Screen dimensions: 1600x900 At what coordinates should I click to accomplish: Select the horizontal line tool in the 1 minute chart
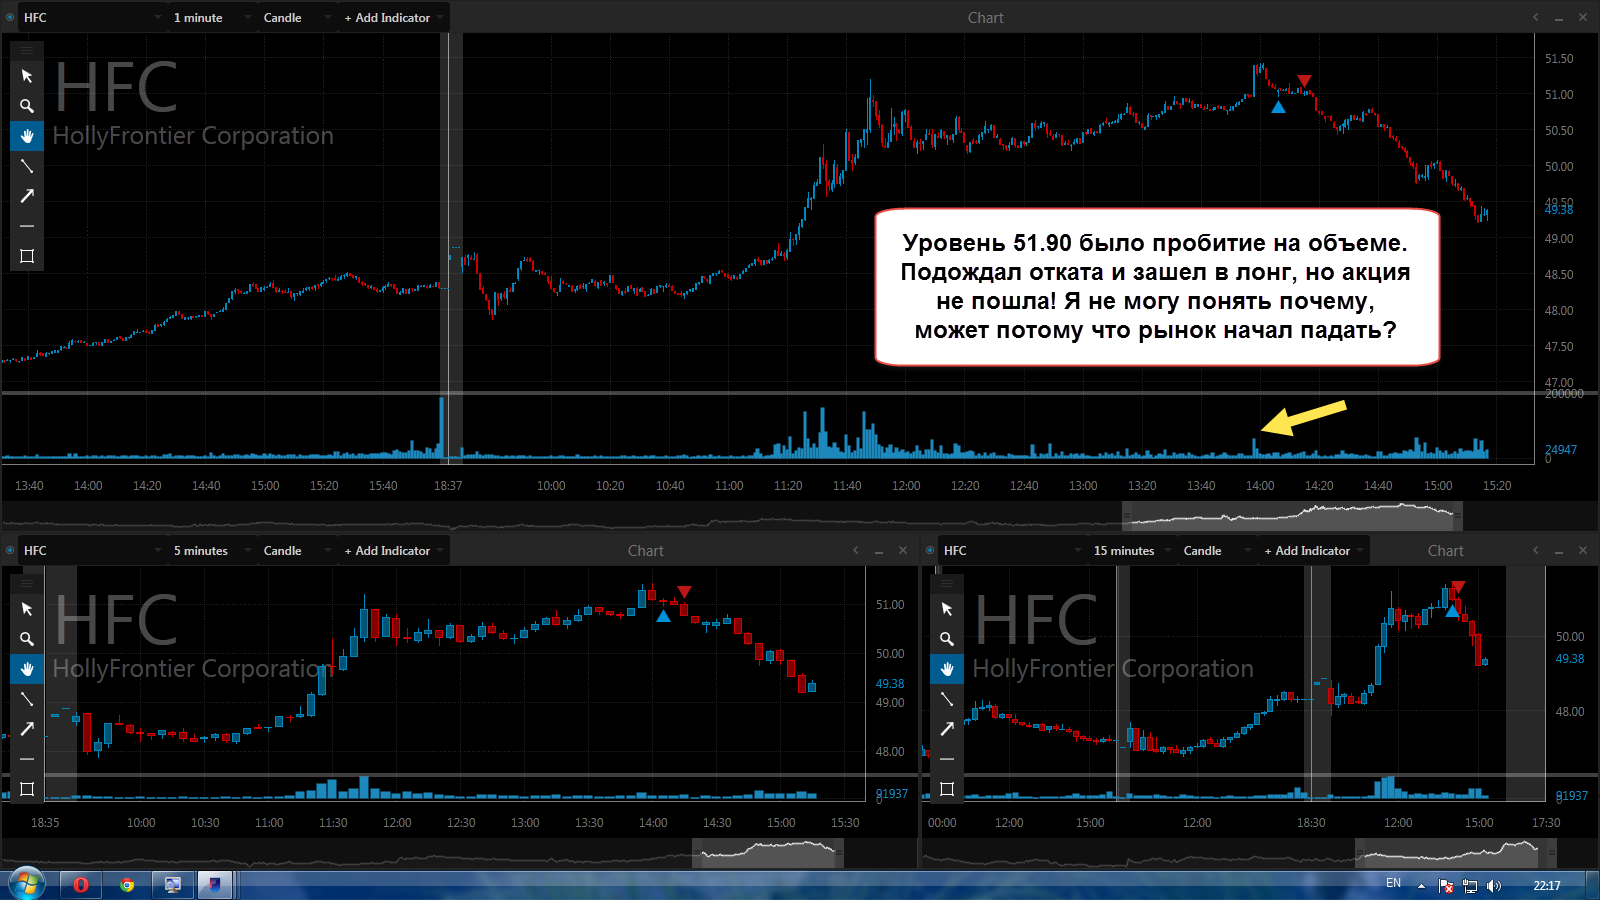pos(27,226)
